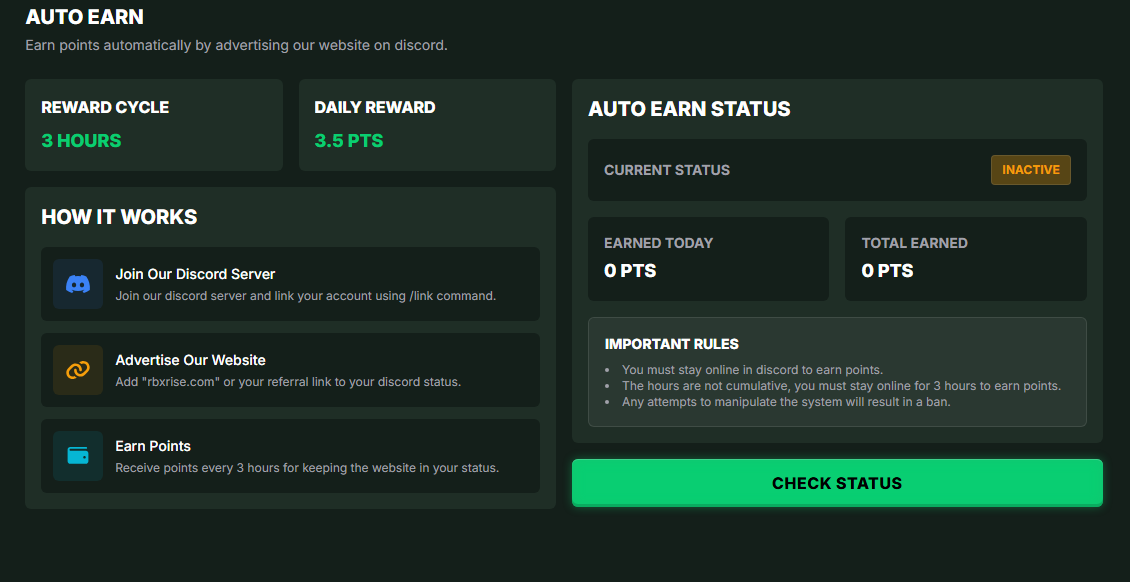This screenshot has height=582, width=1130.
Task: Click the Important Rules heading
Action: click(672, 344)
